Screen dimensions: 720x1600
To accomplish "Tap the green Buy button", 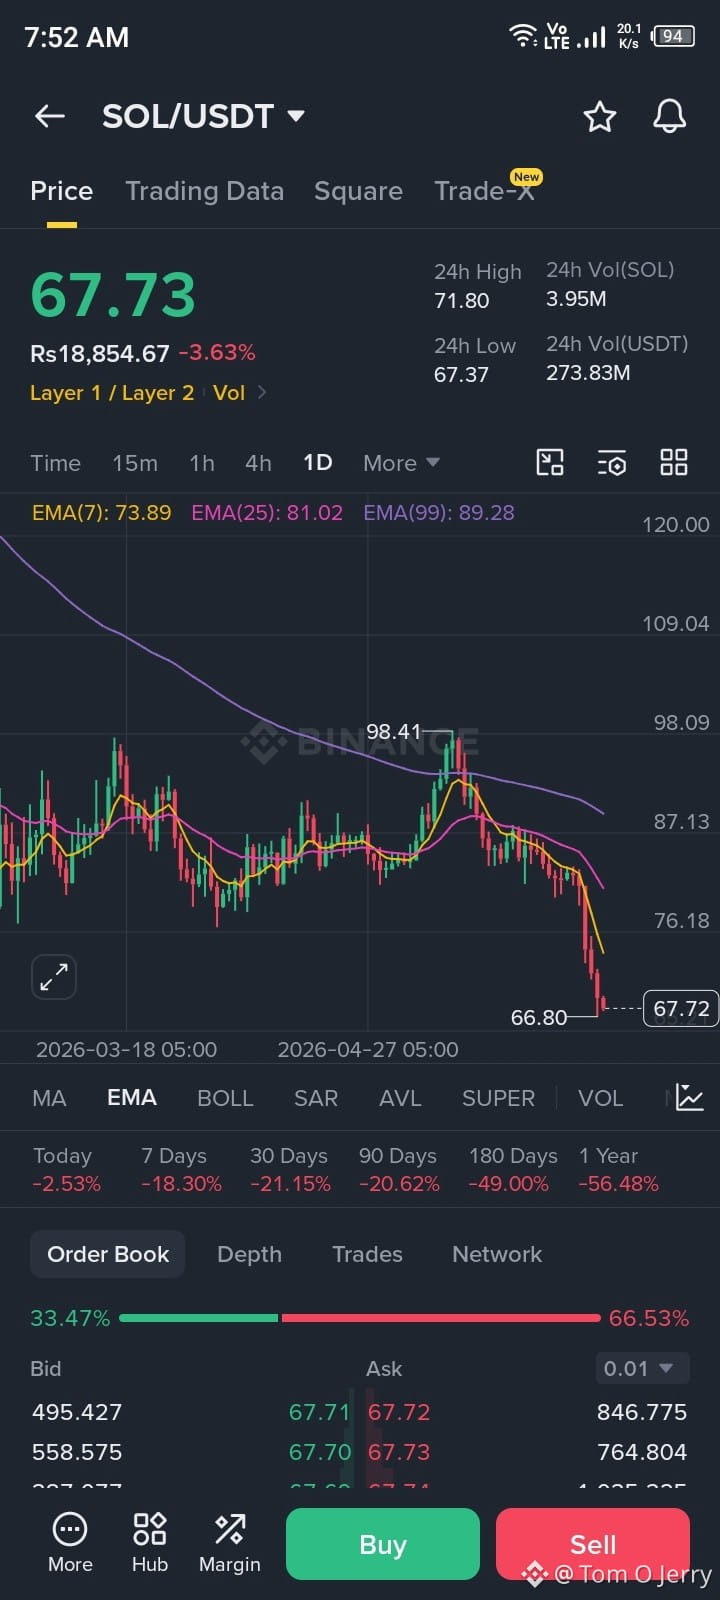I will point(383,1544).
